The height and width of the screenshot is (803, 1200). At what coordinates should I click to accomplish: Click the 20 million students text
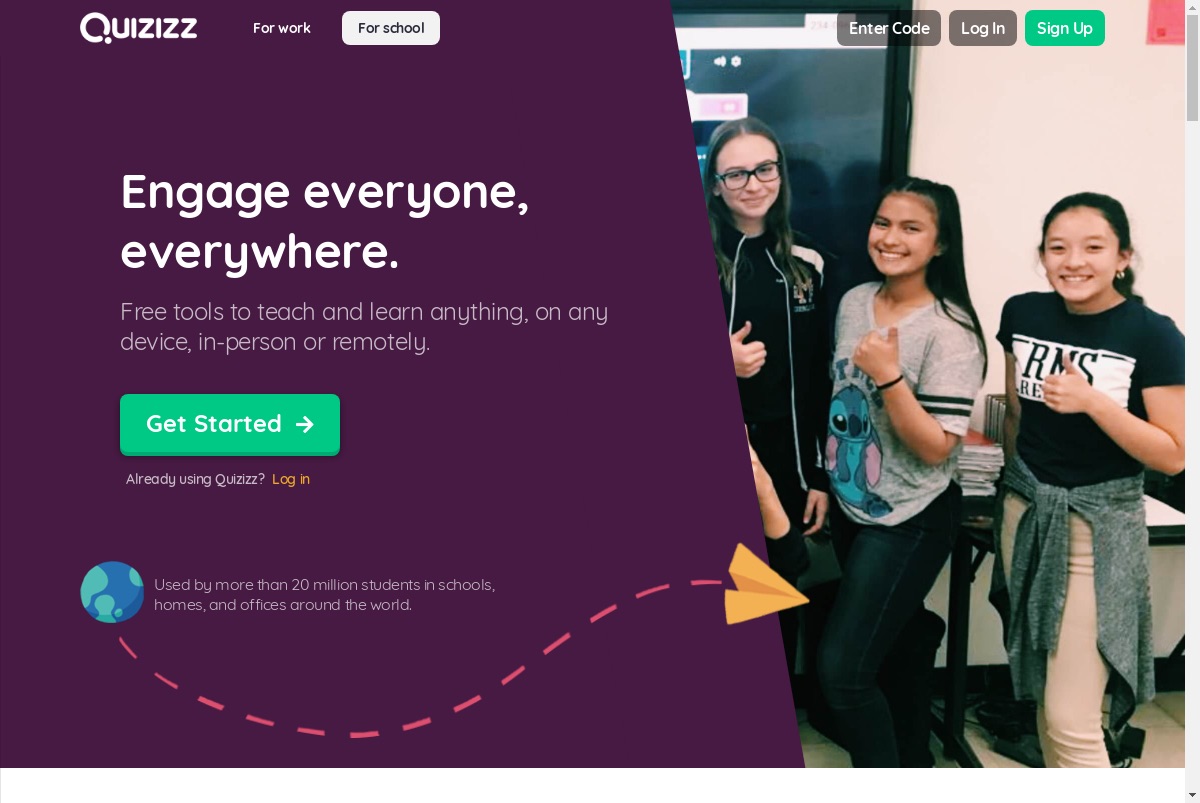click(x=324, y=594)
